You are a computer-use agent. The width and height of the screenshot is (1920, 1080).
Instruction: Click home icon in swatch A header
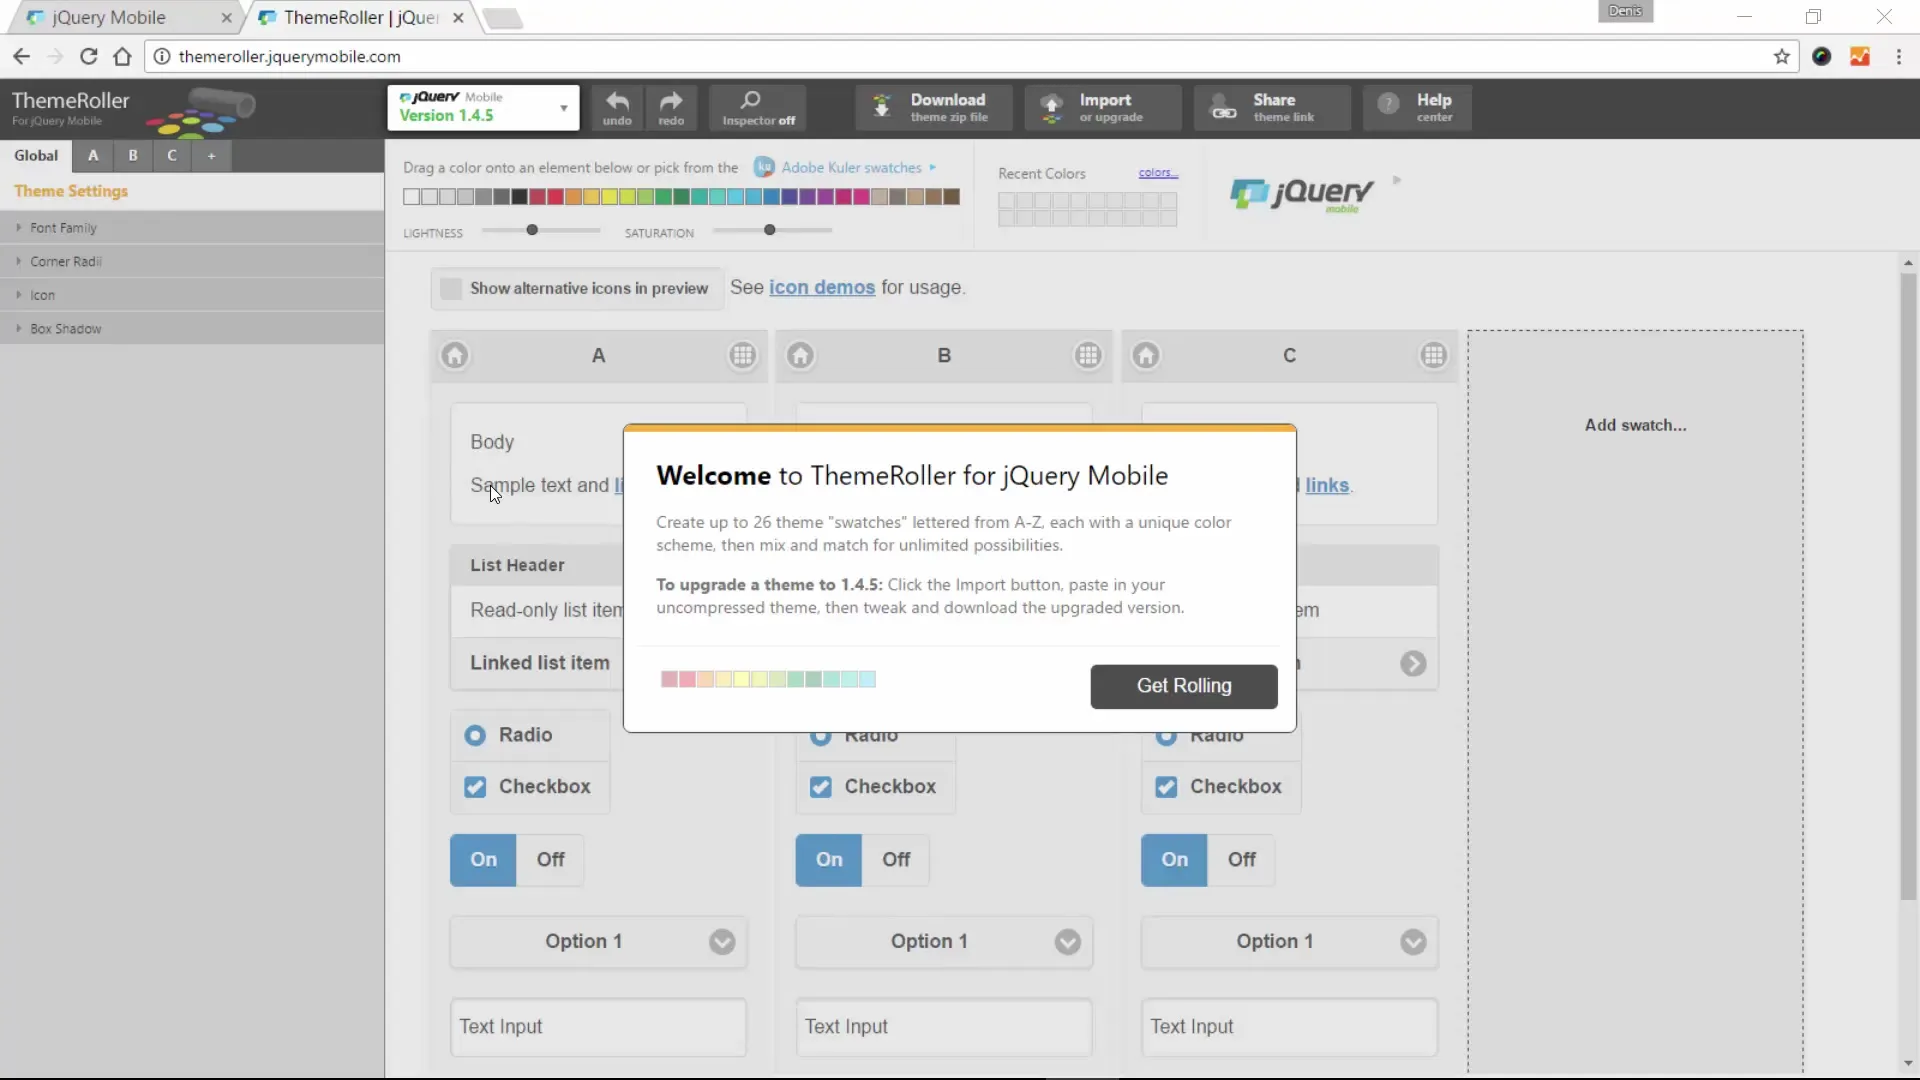coord(455,355)
